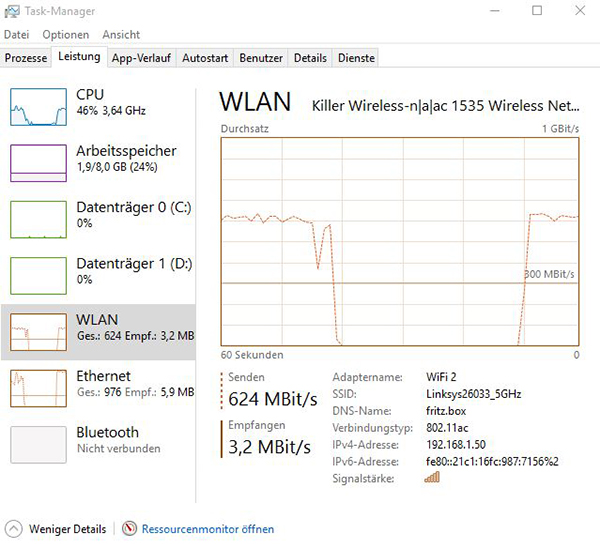Open Ressourcenmonitor öffnen link

pos(208,529)
